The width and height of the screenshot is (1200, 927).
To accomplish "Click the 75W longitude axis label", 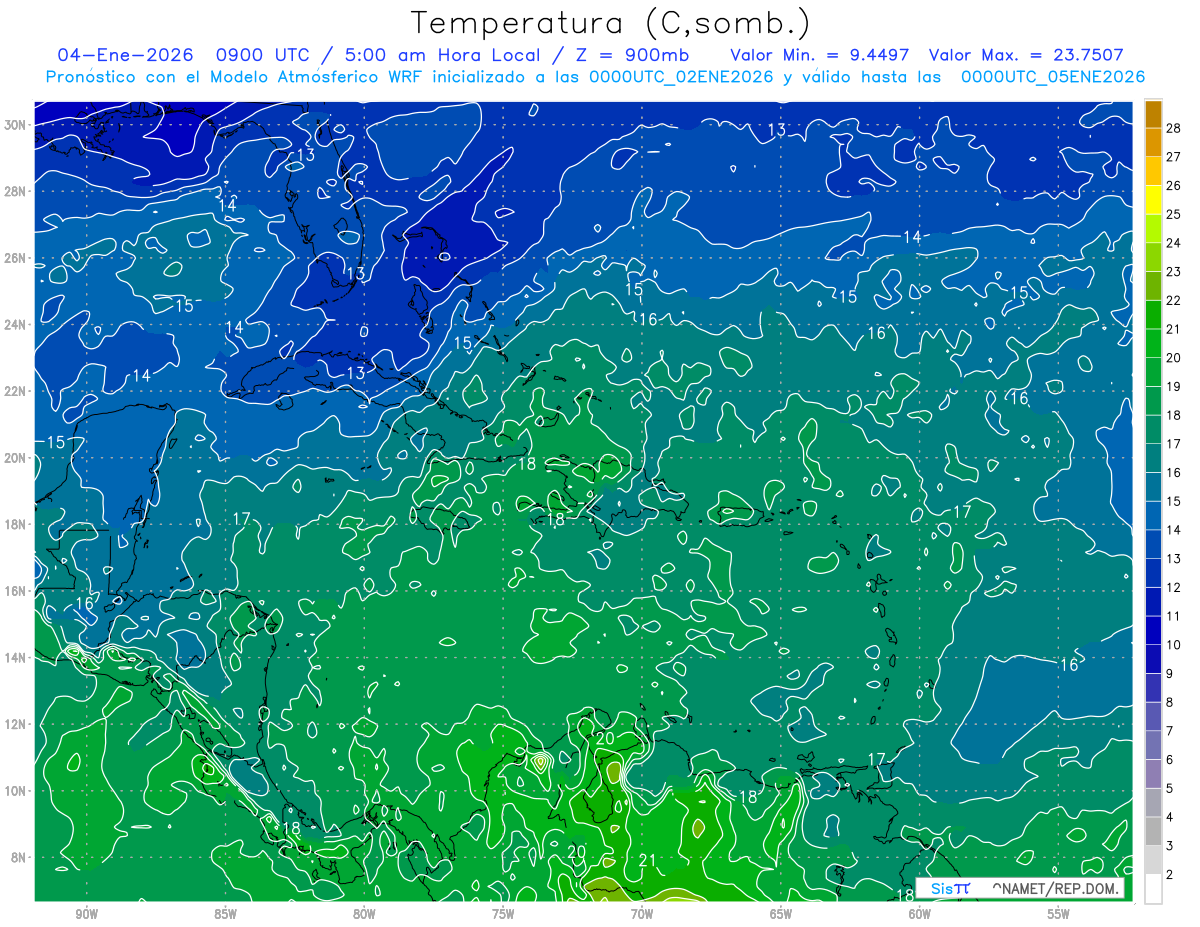I will pyautogui.click(x=503, y=914).
